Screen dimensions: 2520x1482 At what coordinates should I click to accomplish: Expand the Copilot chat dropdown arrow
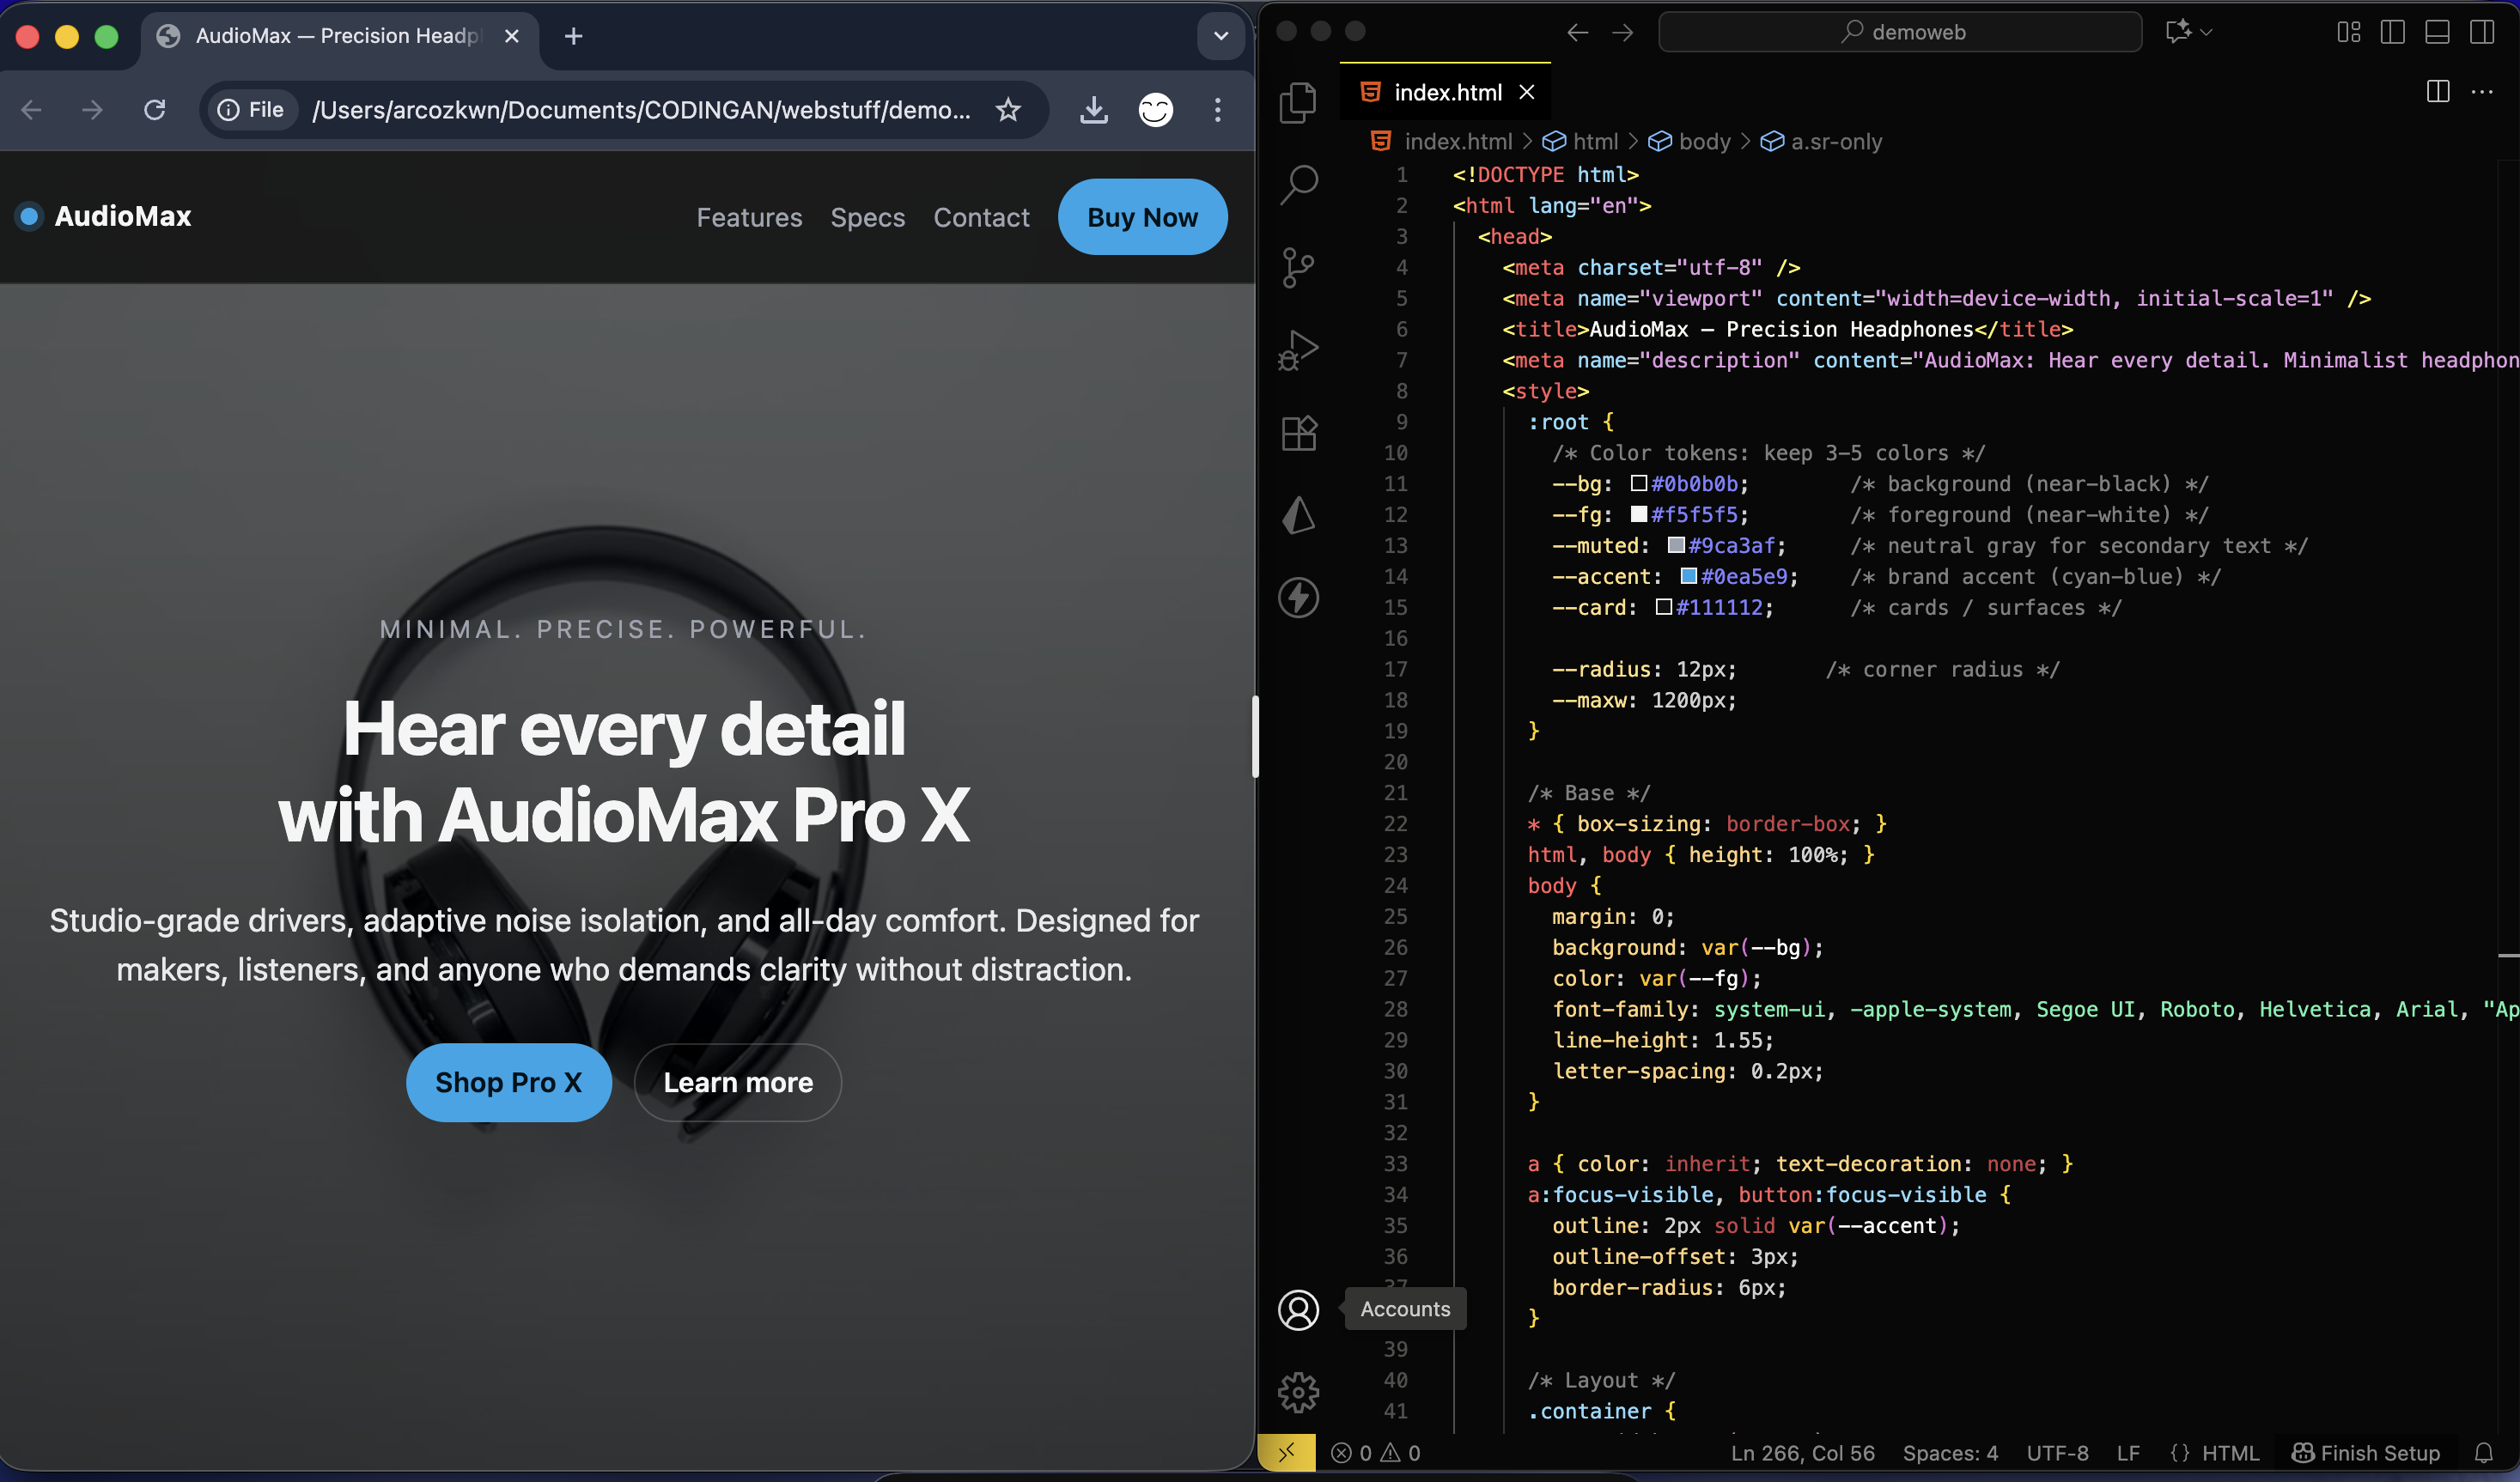tap(2207, 32)
